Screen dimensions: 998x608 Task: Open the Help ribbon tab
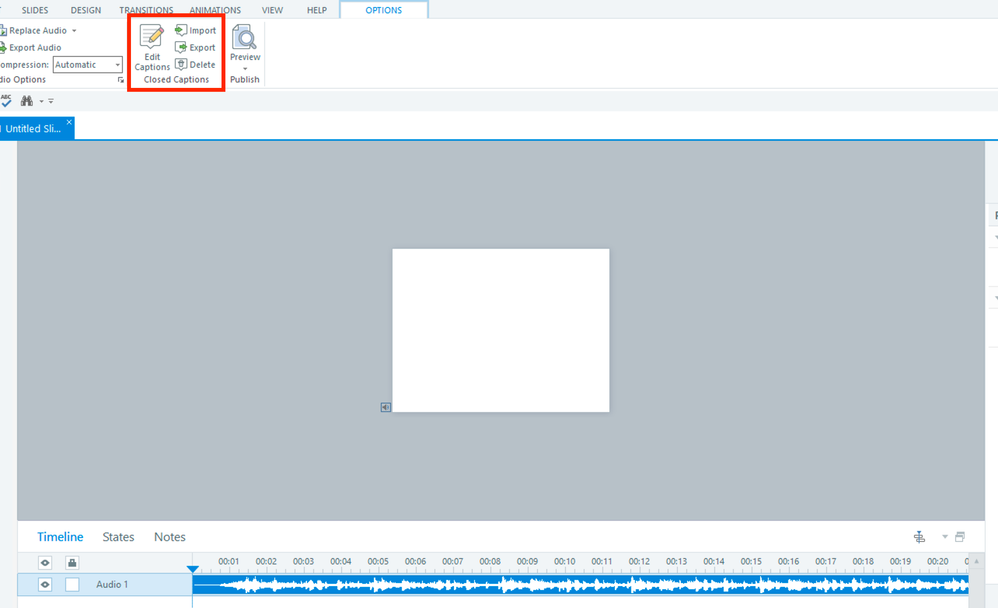[x=317, y=10]
